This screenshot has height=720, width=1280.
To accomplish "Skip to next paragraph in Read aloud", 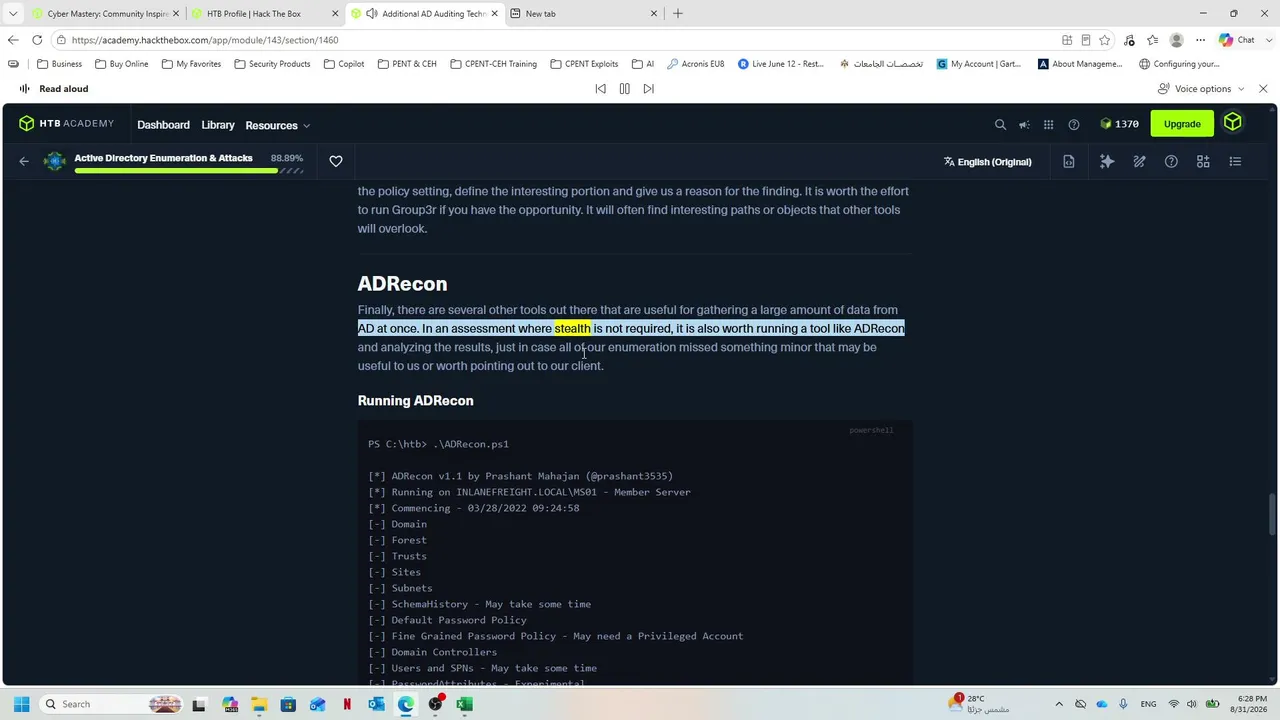I will pos(648,89).
